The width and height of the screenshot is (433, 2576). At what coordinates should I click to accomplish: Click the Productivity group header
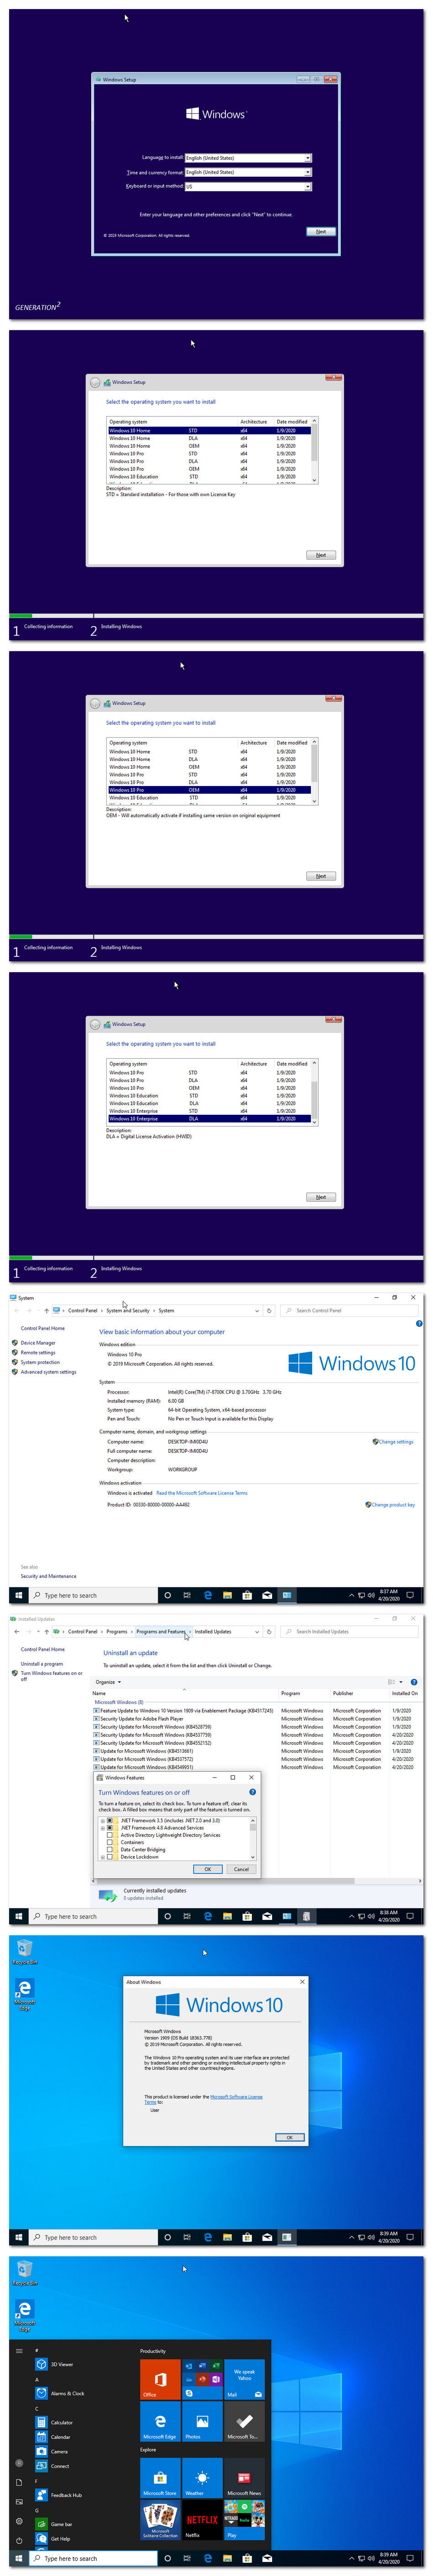coord(153,2351)
